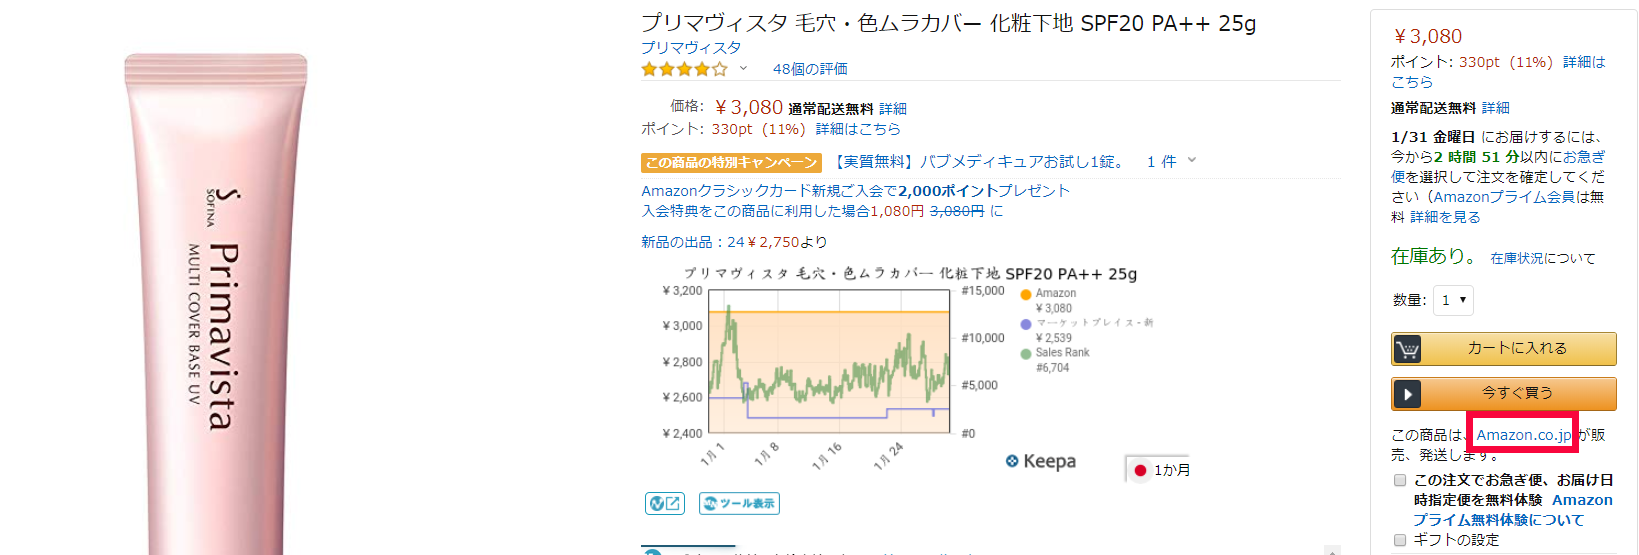The image size is (1639, 555).
Task: Click the ツール表示 tool display button
Action: point(739,503)
